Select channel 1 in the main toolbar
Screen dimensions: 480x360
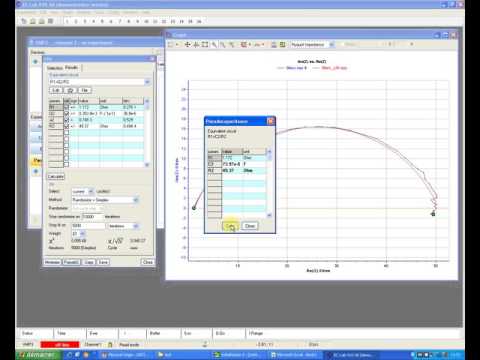[x=67, y=21]
